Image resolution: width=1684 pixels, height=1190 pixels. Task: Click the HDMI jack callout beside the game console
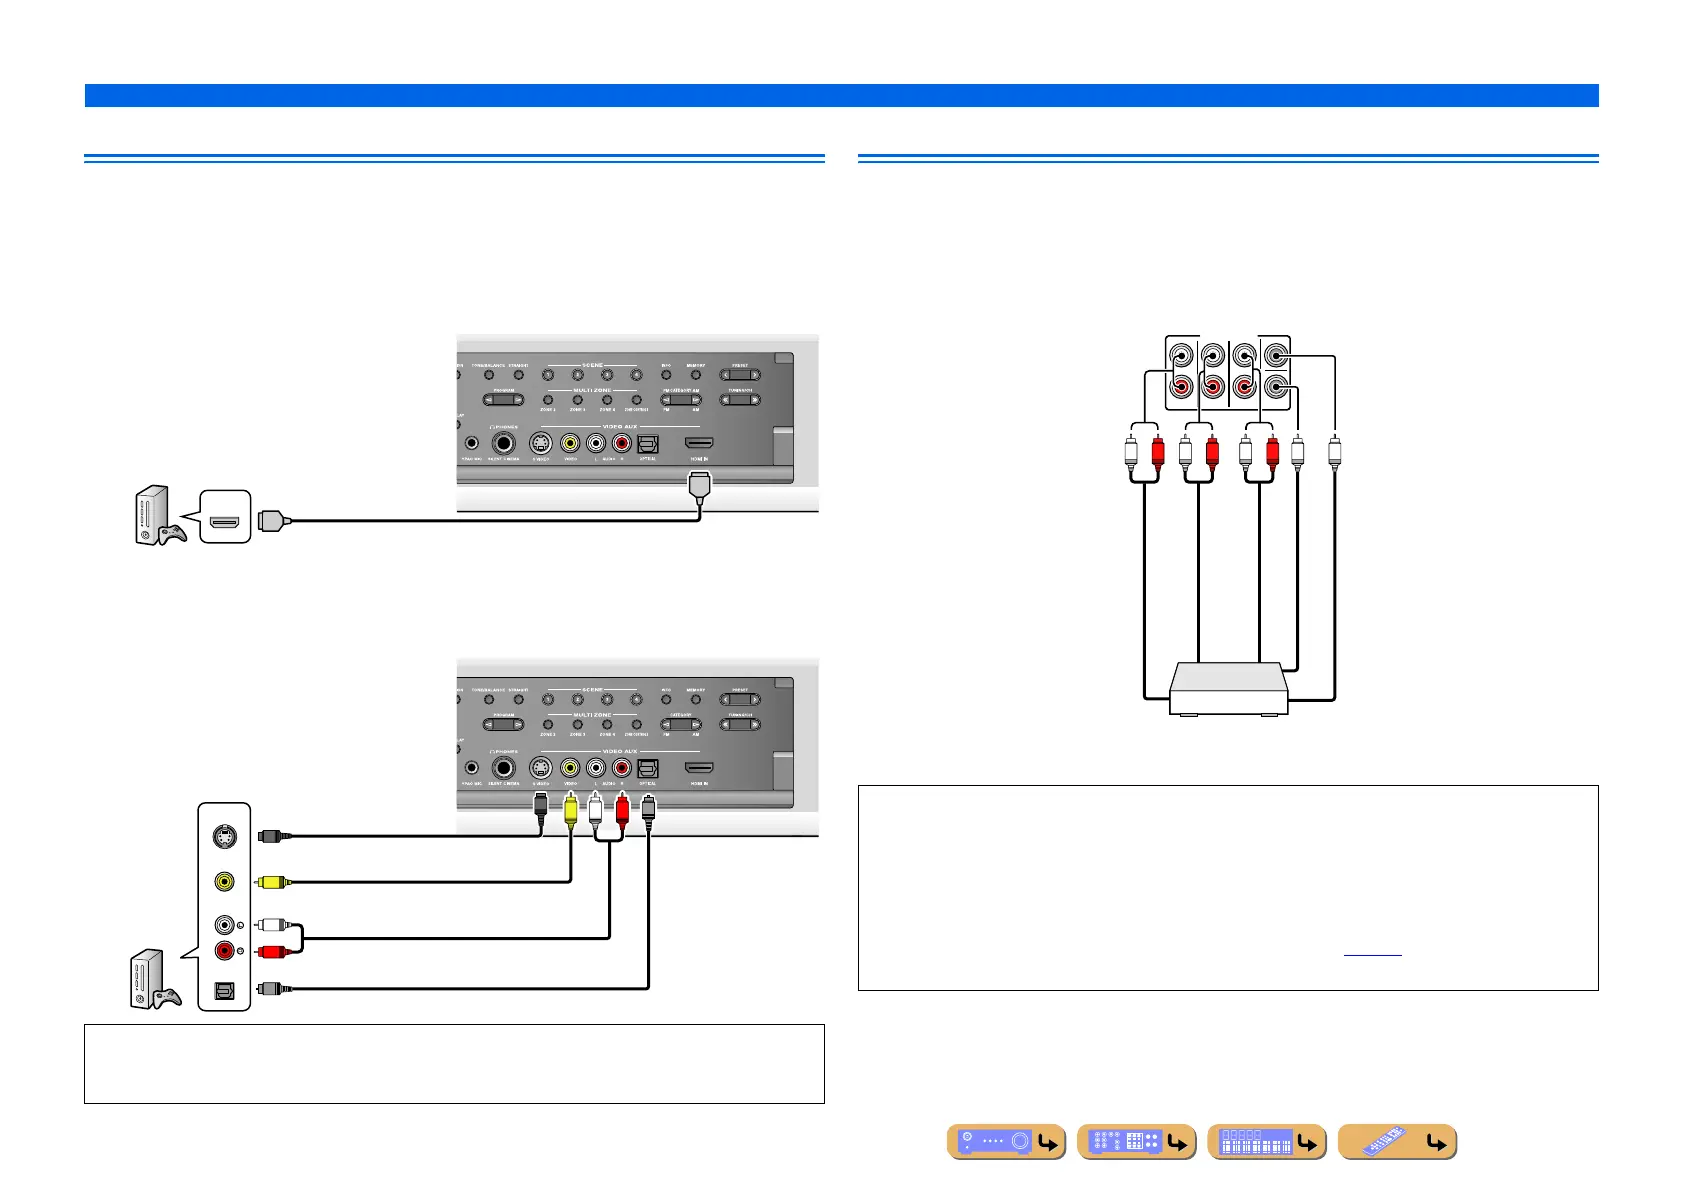[224, 517]
